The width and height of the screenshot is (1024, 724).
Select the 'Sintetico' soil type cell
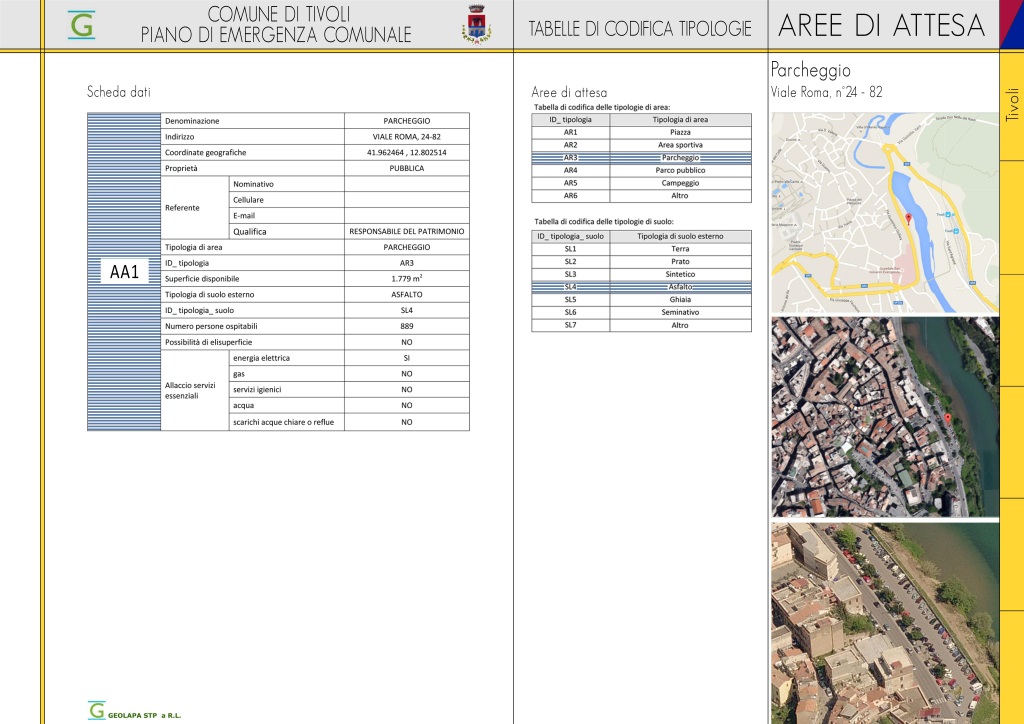(x=680, y=274)
